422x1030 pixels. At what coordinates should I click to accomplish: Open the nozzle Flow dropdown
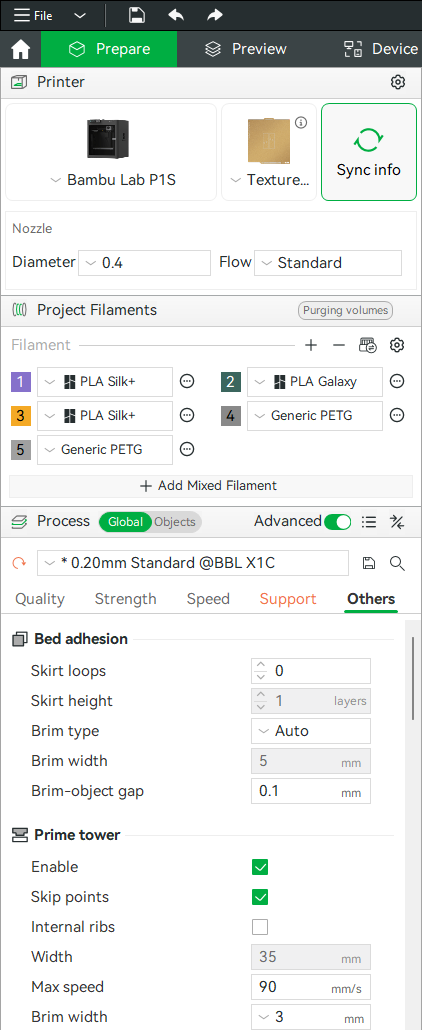(328, 263)
